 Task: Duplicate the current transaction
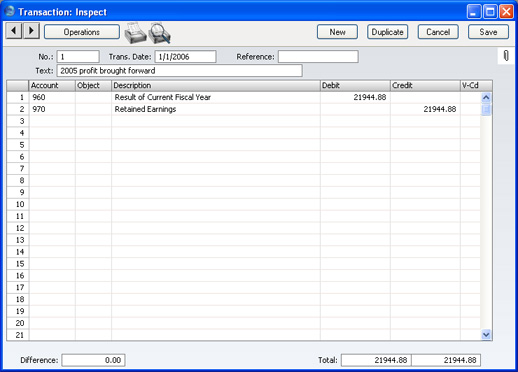(x=387, y=32)
